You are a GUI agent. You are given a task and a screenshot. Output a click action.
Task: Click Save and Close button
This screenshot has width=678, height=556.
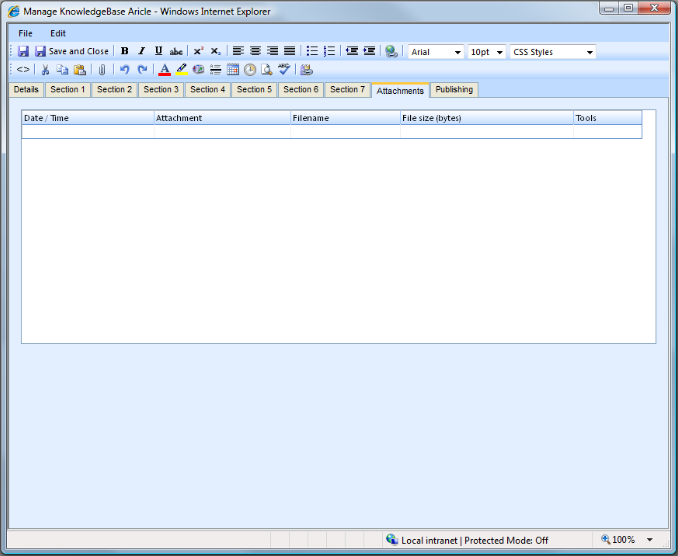click(72, 51)
